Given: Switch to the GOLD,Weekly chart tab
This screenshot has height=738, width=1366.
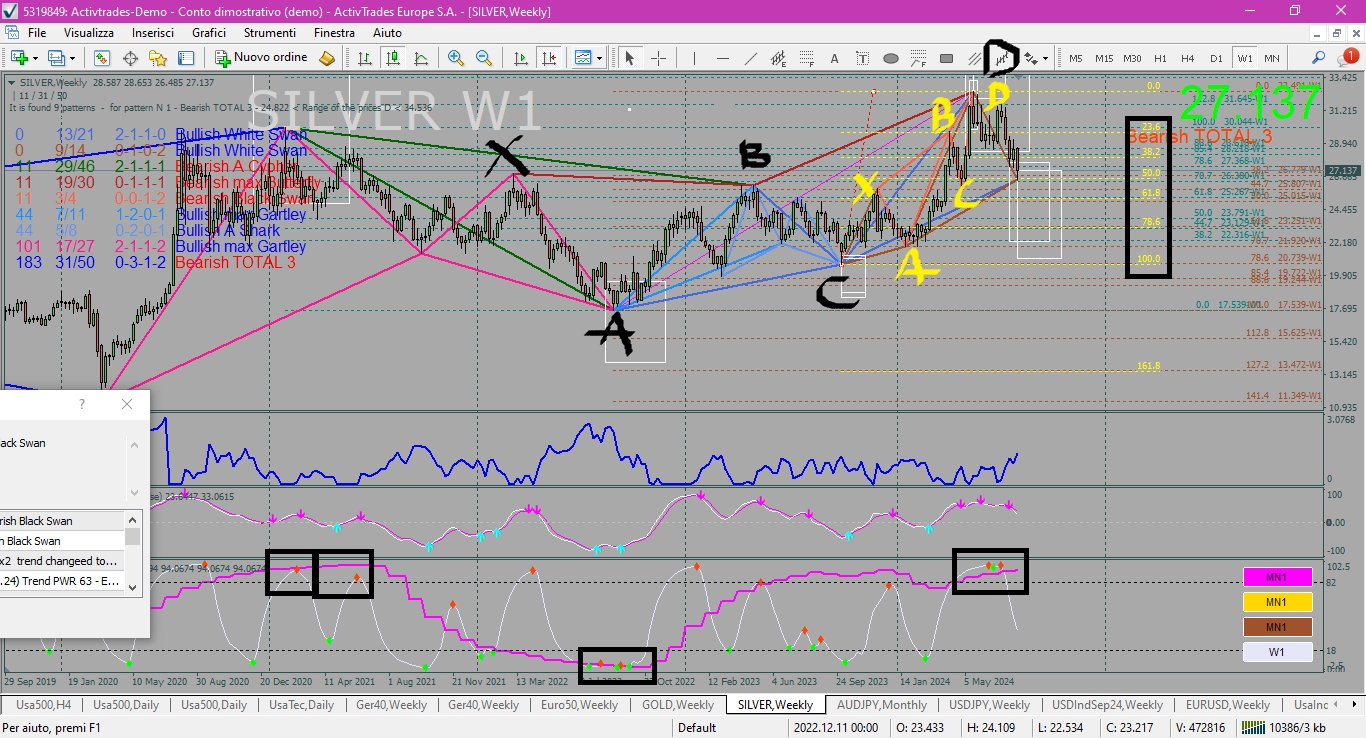Looking at the screenshot, I should point(678,705).
